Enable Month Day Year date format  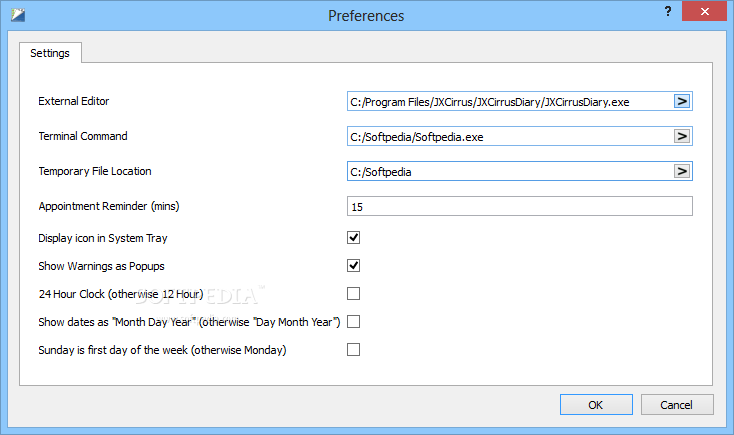tap(353, 322)
